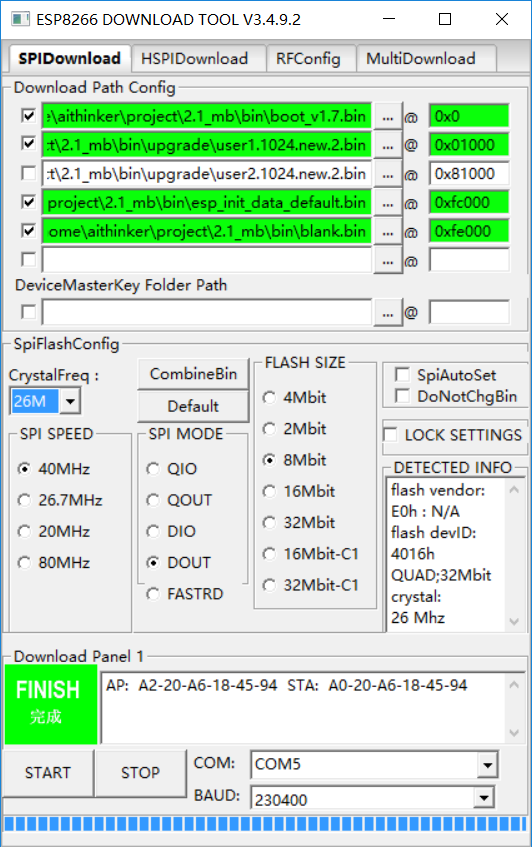Browse file for blank.bin row
The width and height of the screenshot is (532, 847).
click(x=388, y=232)
